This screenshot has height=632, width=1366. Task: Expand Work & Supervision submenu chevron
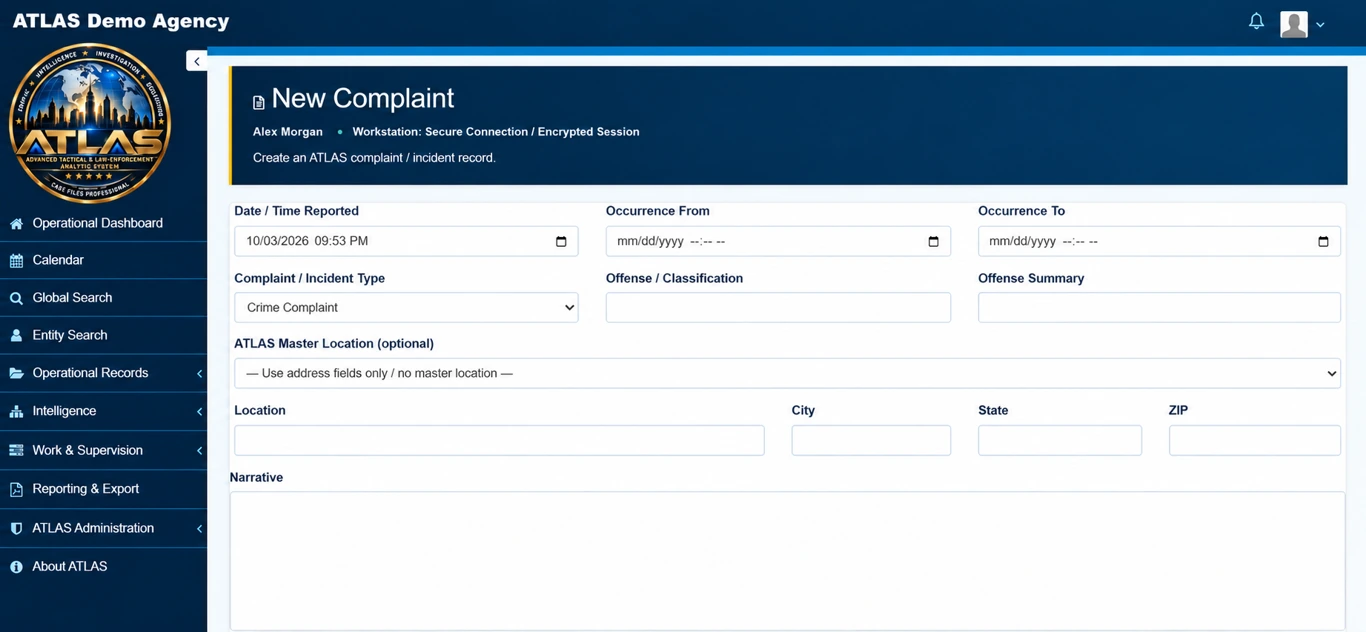[199, 450]
